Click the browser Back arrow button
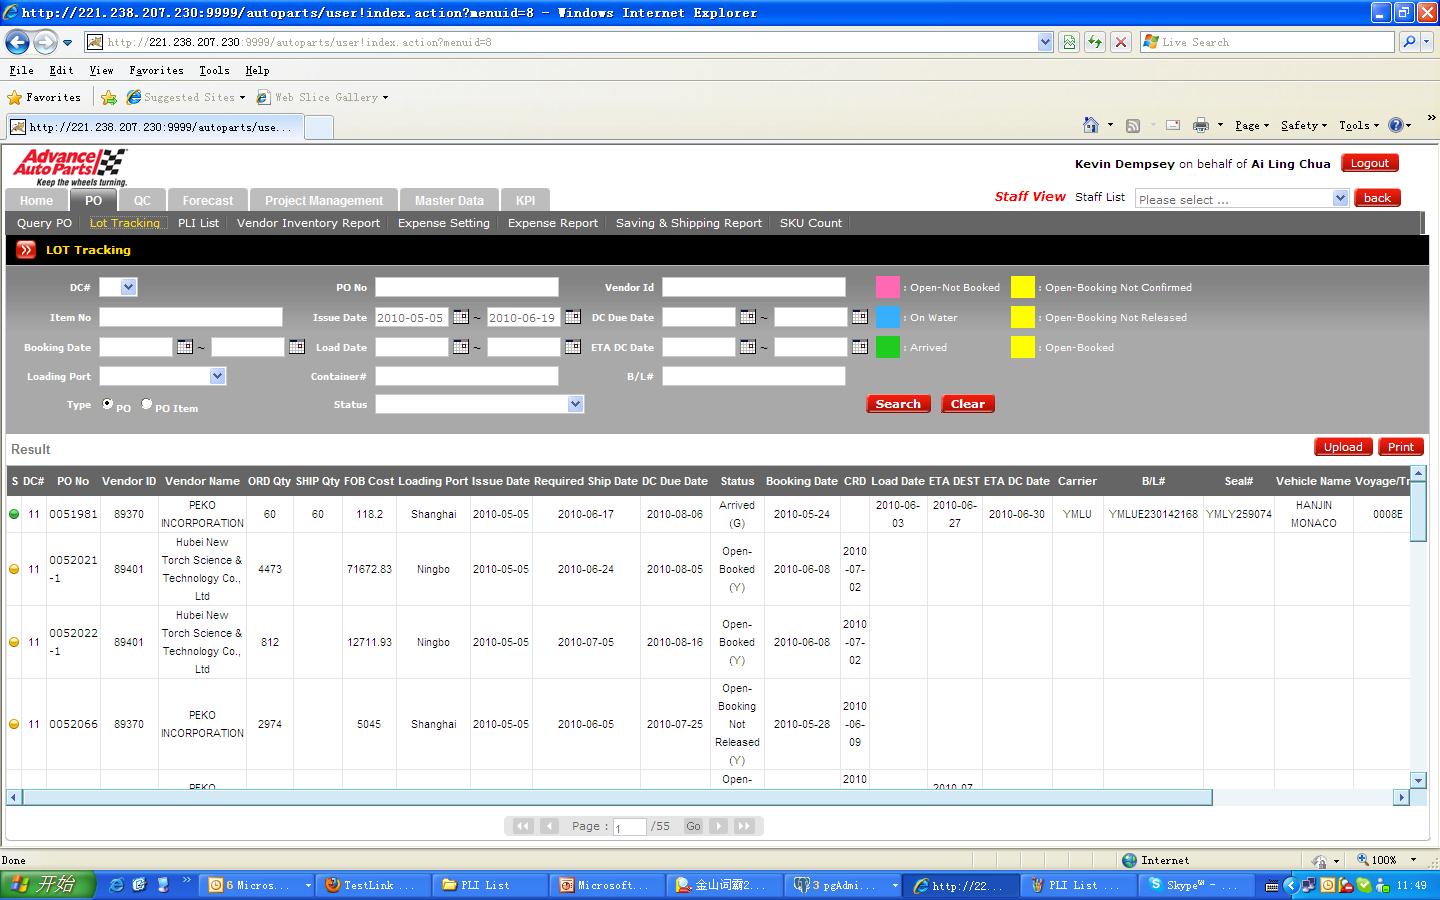Image resolution: width=1440 pixels, height=900 pixels. click(x=17, y=42)
